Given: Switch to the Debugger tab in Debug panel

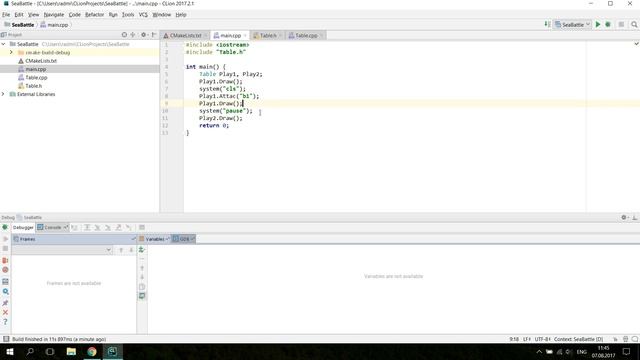Looking at the screenshot, I should pos(23,227).
